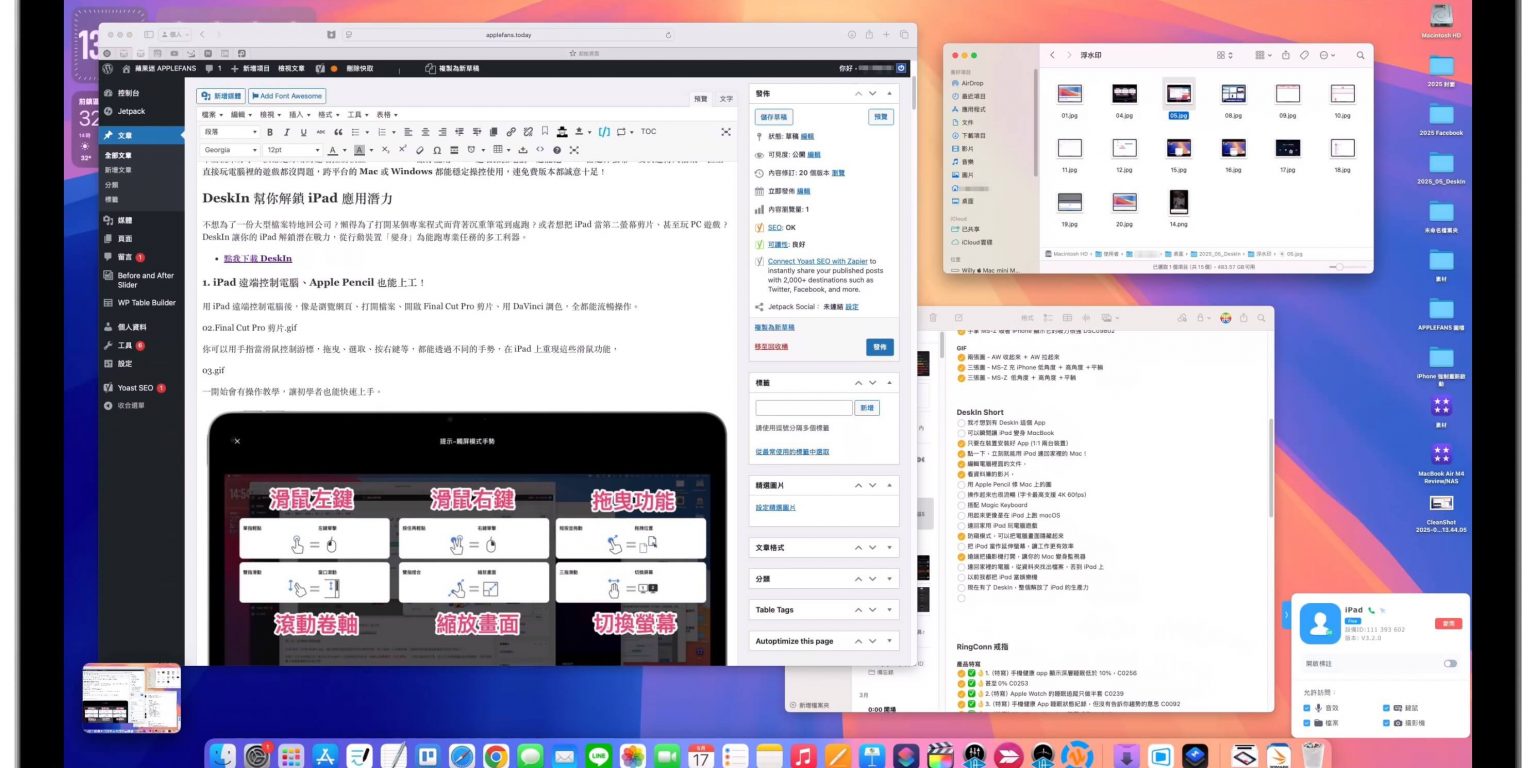Adjust the Finder icon size slider

coord(1343,267)
